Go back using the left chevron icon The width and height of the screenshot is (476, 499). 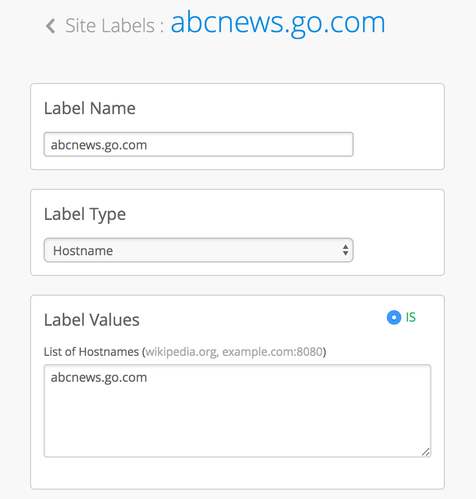point(51,26)
